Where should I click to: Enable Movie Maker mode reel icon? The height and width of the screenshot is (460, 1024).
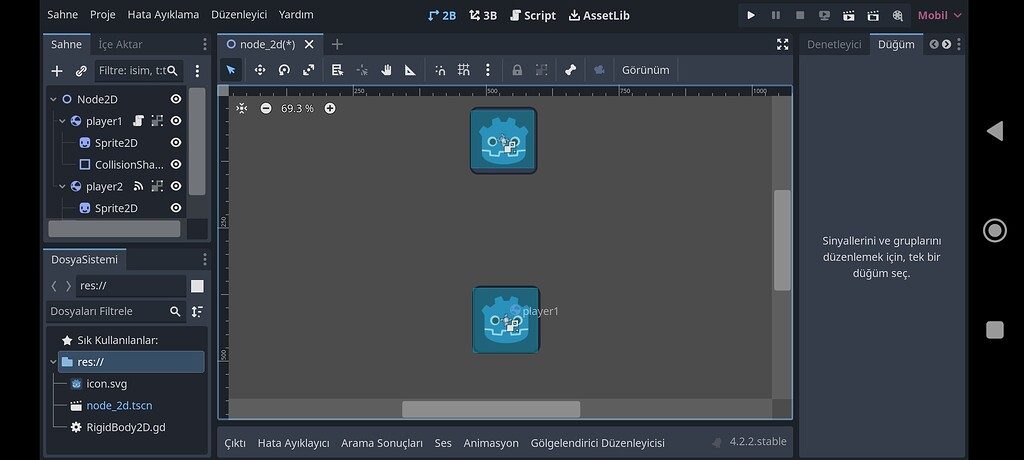point(897,15)
